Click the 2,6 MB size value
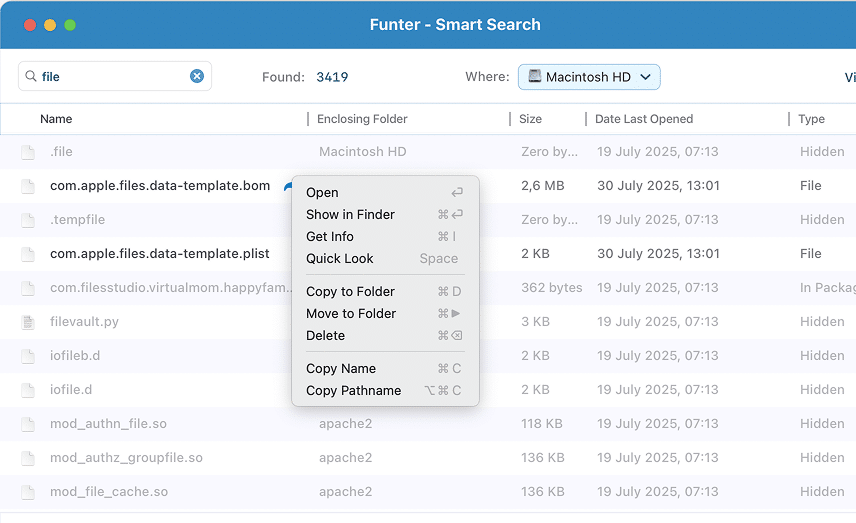Image resolution: width=856 pixels, height=523 pixels. pyautogui.click(x=543, y=186)
